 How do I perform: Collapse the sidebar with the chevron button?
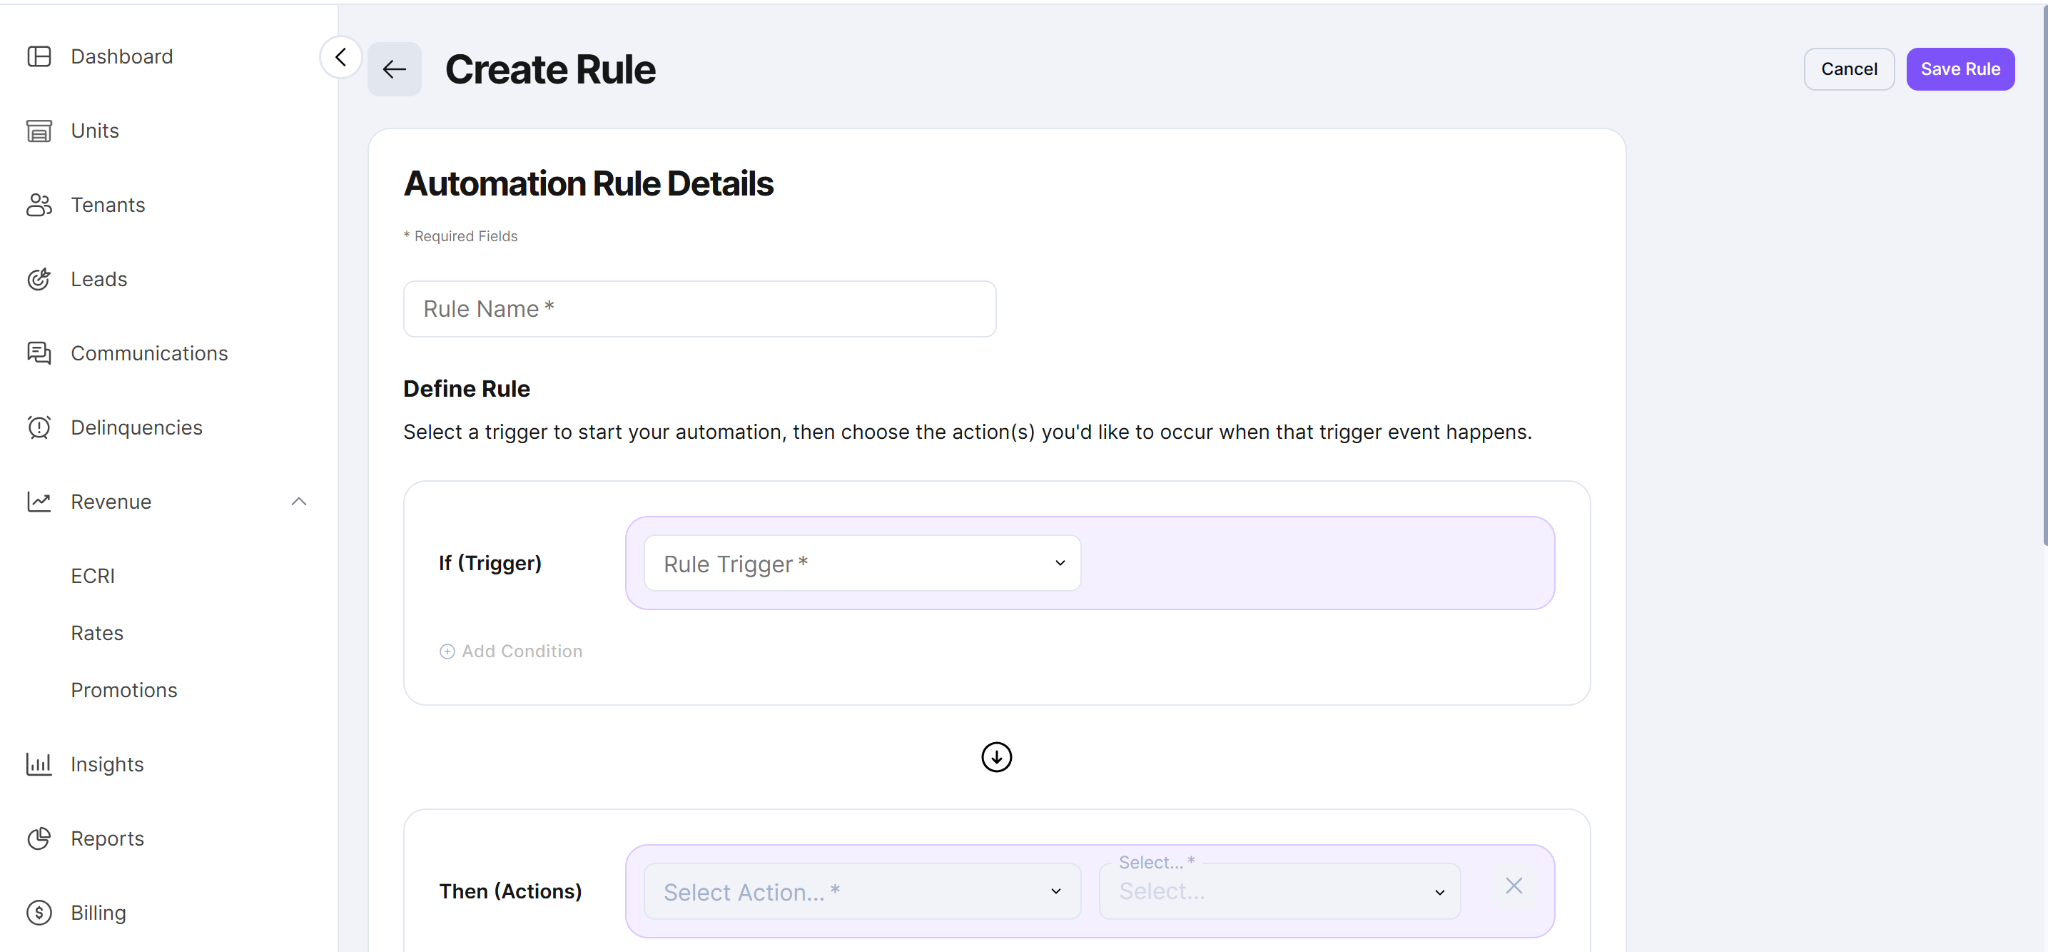pyautogui.click(x=340, y=57)
